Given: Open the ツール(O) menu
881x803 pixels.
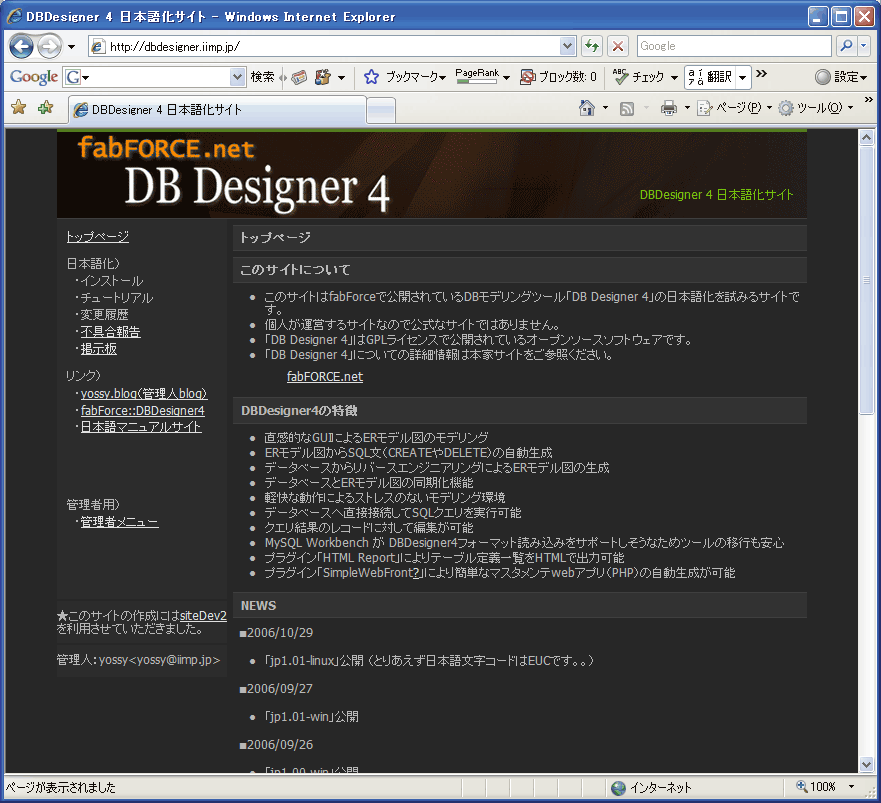Looking at the screenshot, I should 816,108.
